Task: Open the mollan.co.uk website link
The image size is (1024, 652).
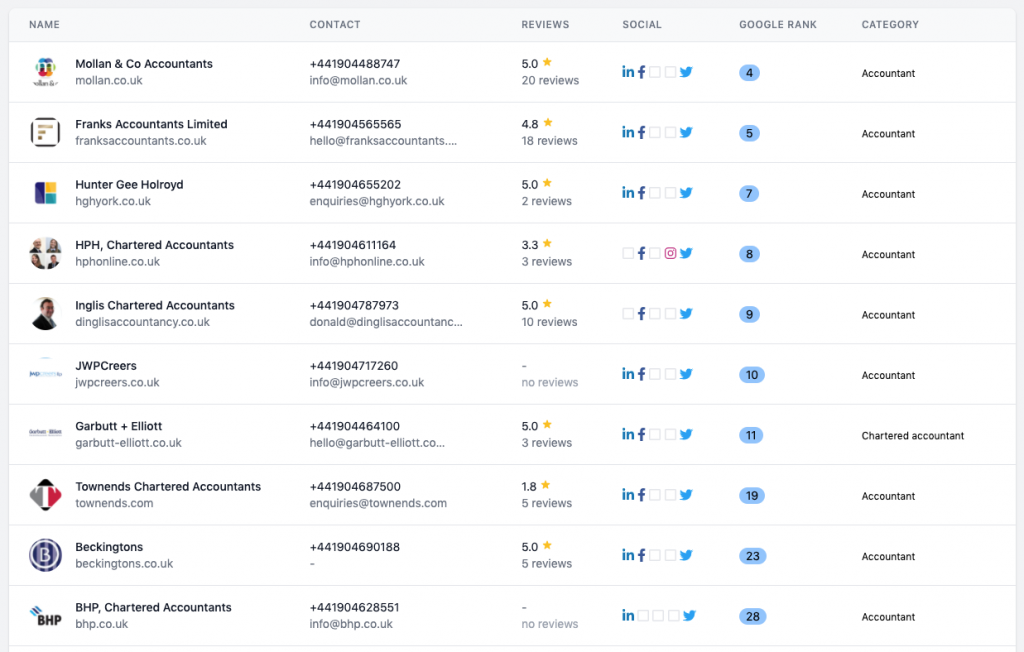Action: (110, 80)
